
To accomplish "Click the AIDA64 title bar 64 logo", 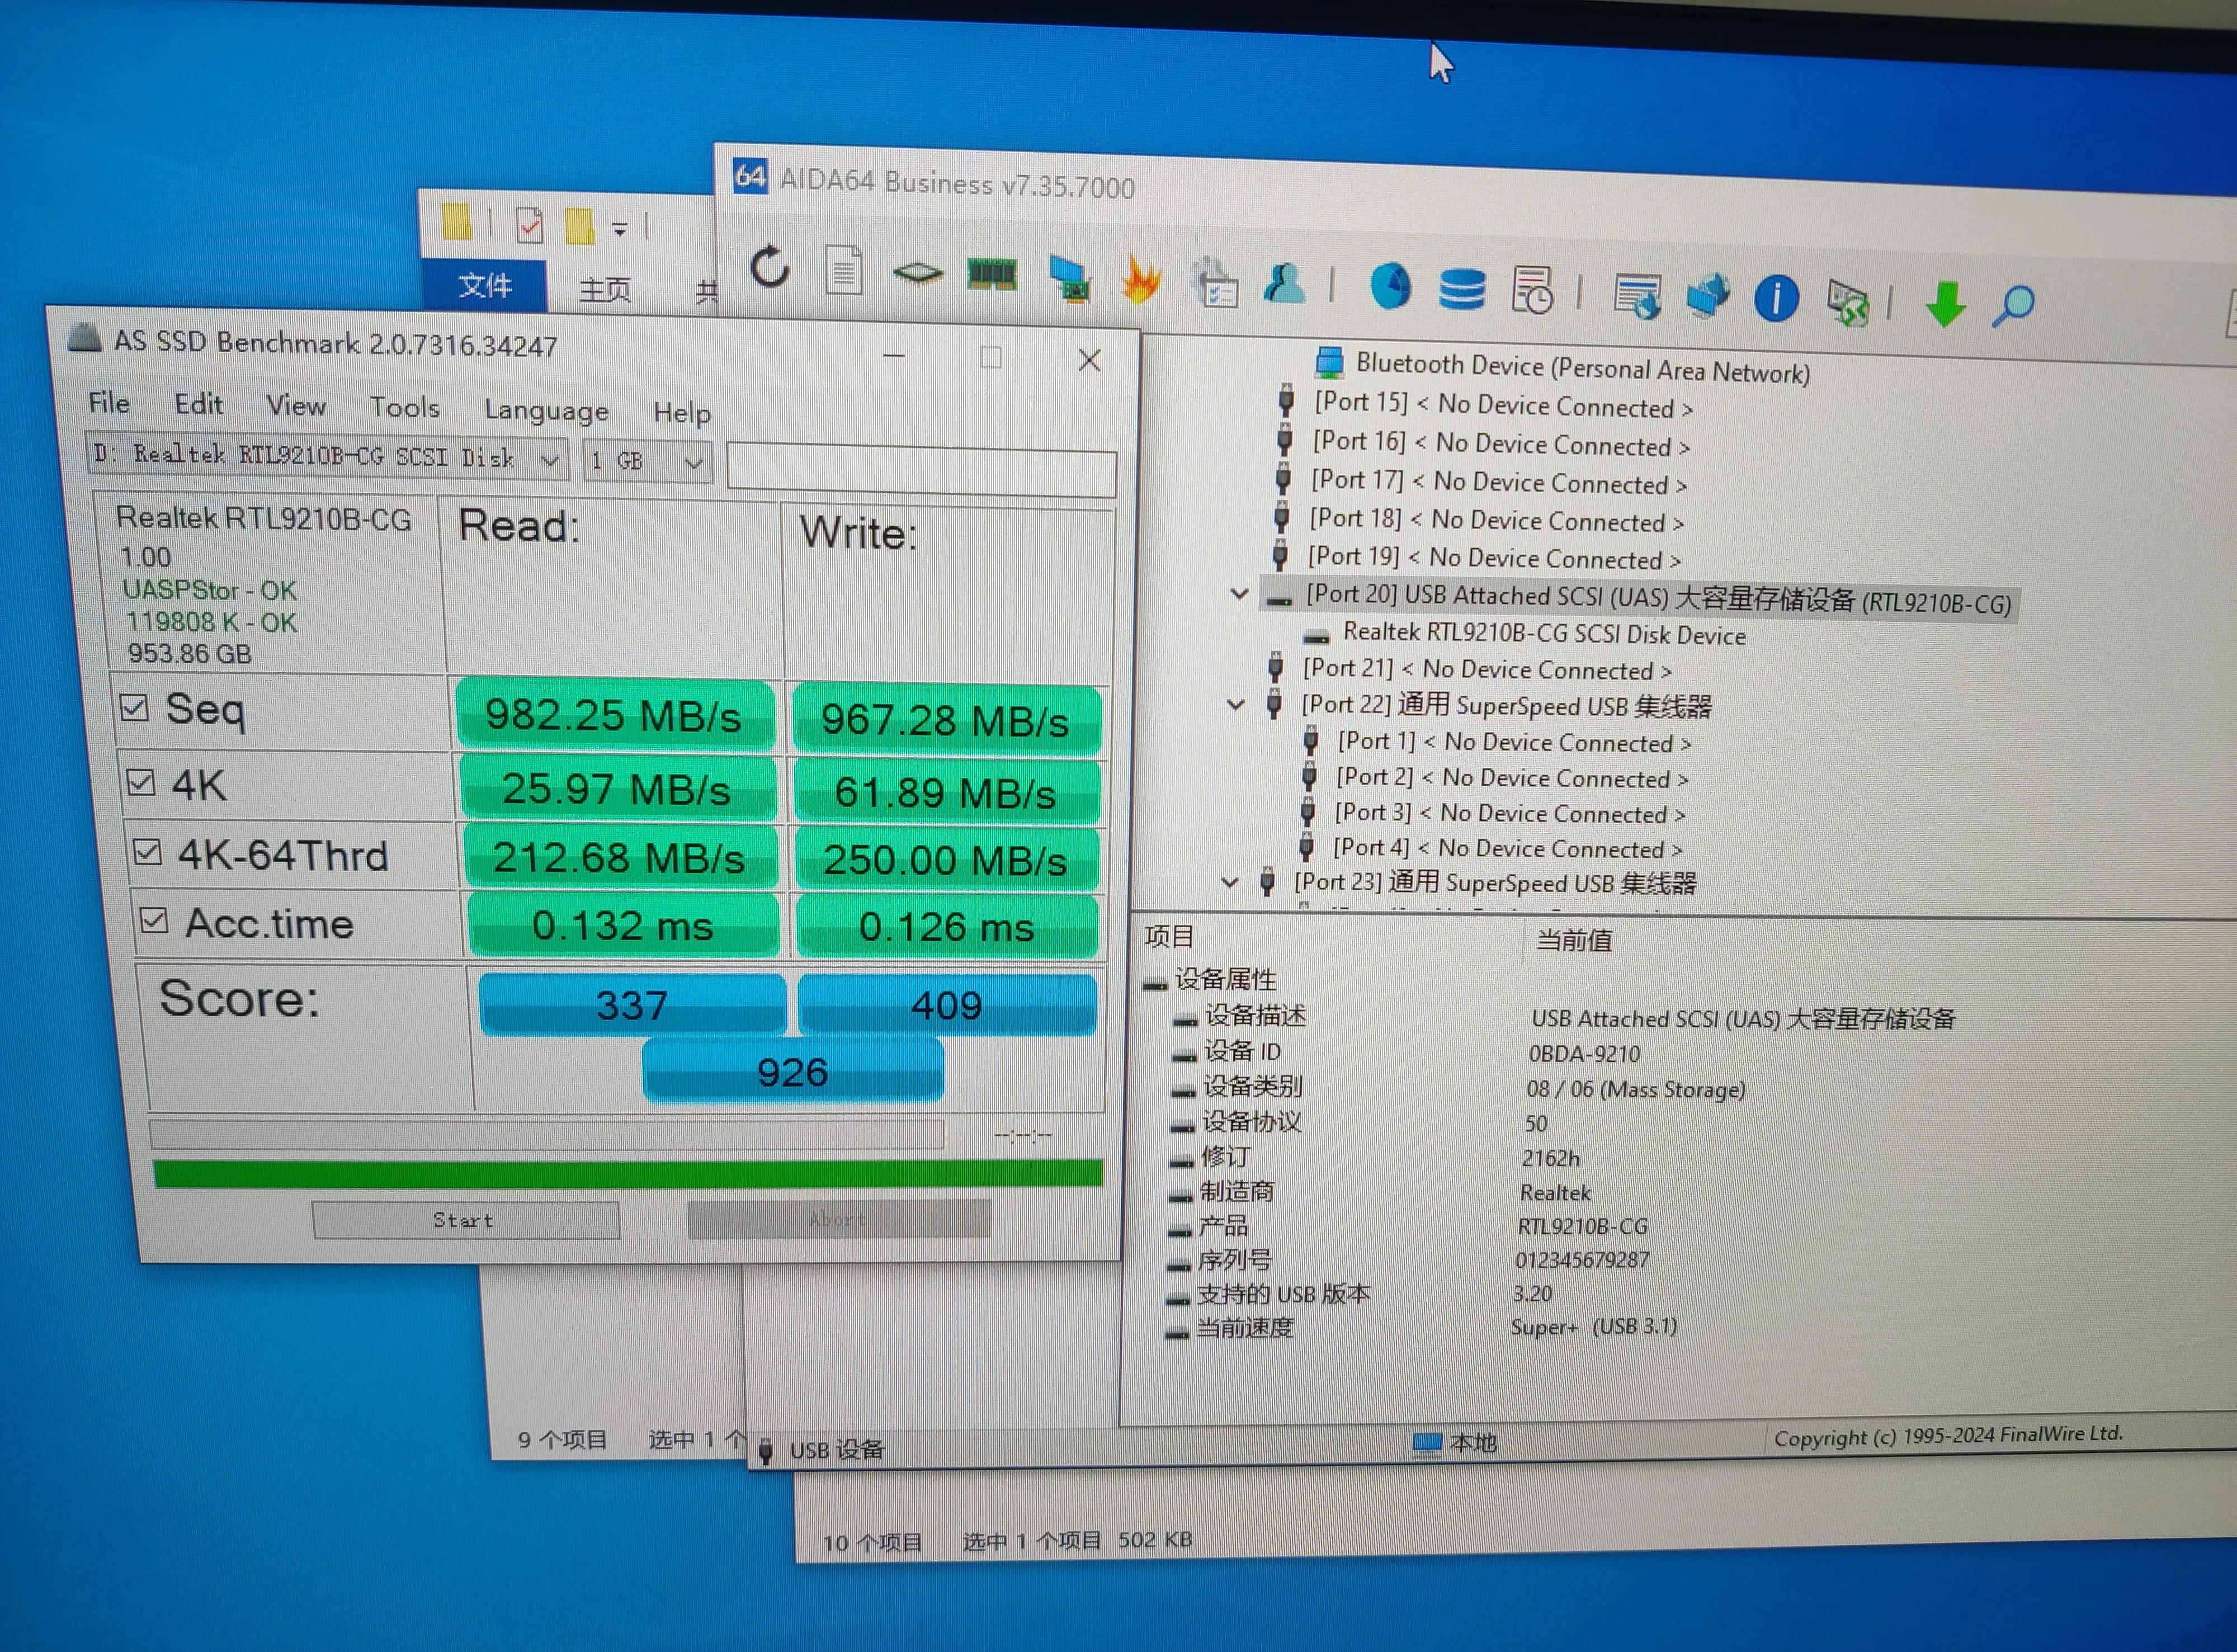I will (x=750, y=177).
